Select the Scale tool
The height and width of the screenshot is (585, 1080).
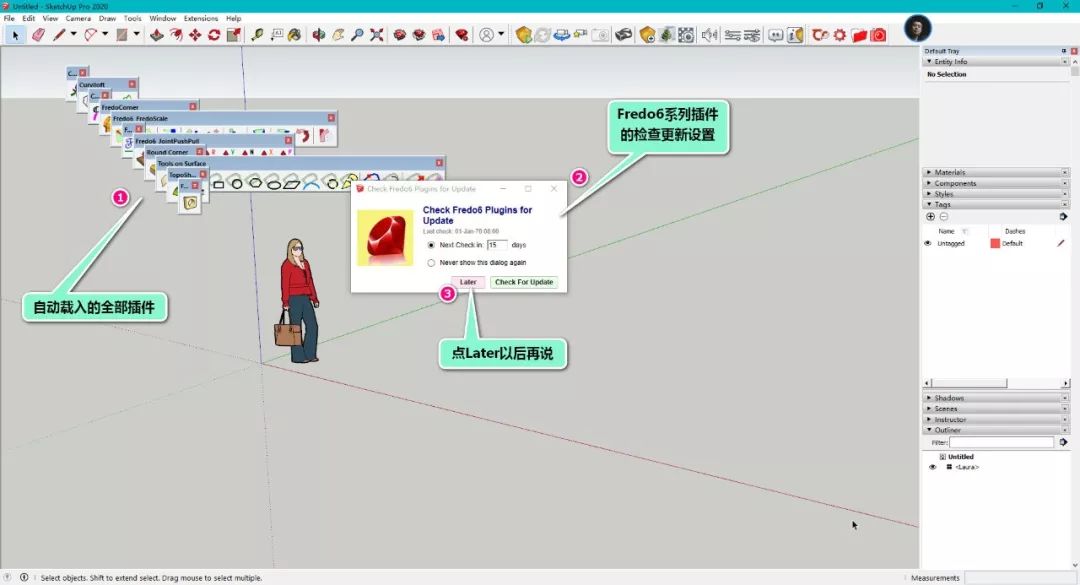[x=233, y=34]
